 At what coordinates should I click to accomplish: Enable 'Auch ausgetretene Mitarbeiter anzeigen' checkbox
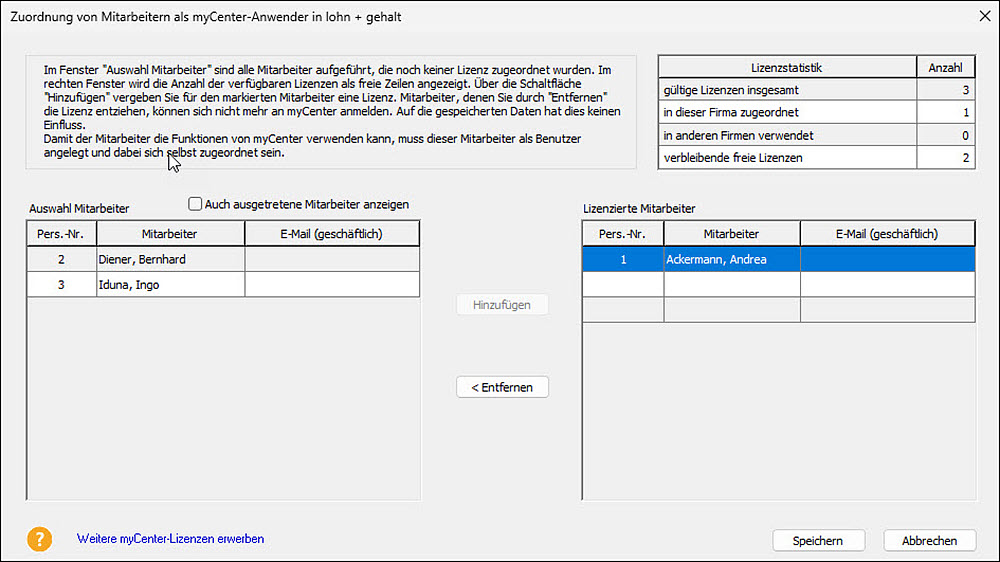pyautogui.click(x=195, y=204)
